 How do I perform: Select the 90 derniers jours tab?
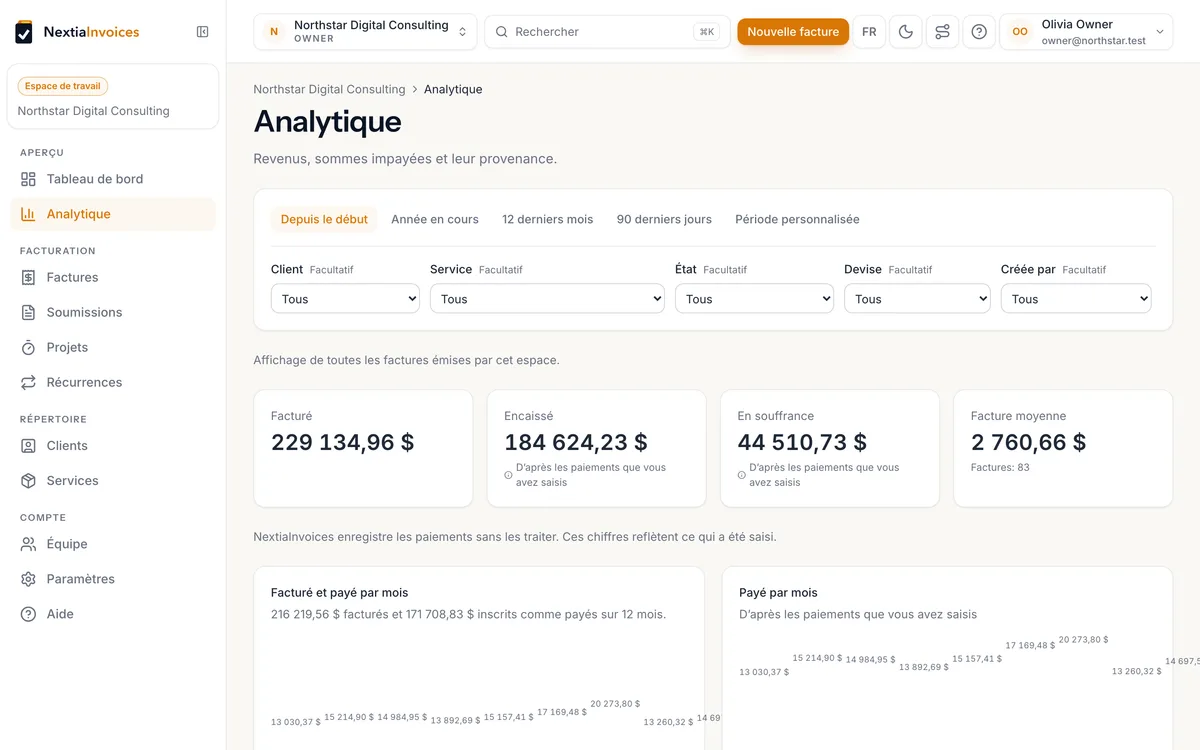point(664,219)
